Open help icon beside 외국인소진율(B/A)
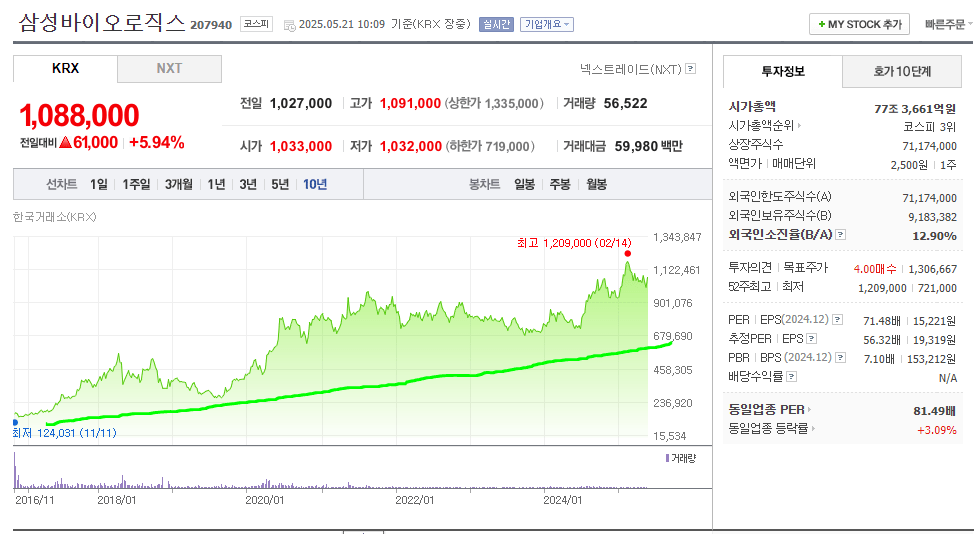This screenshot has width=975, height=534. [841, 234]
